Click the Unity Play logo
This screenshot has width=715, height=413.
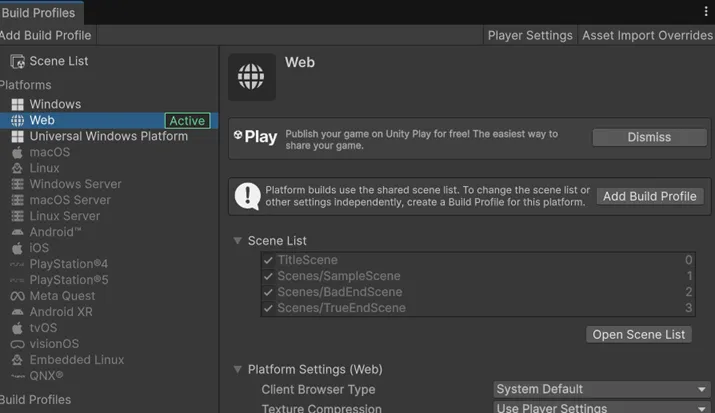pos(255,136)
